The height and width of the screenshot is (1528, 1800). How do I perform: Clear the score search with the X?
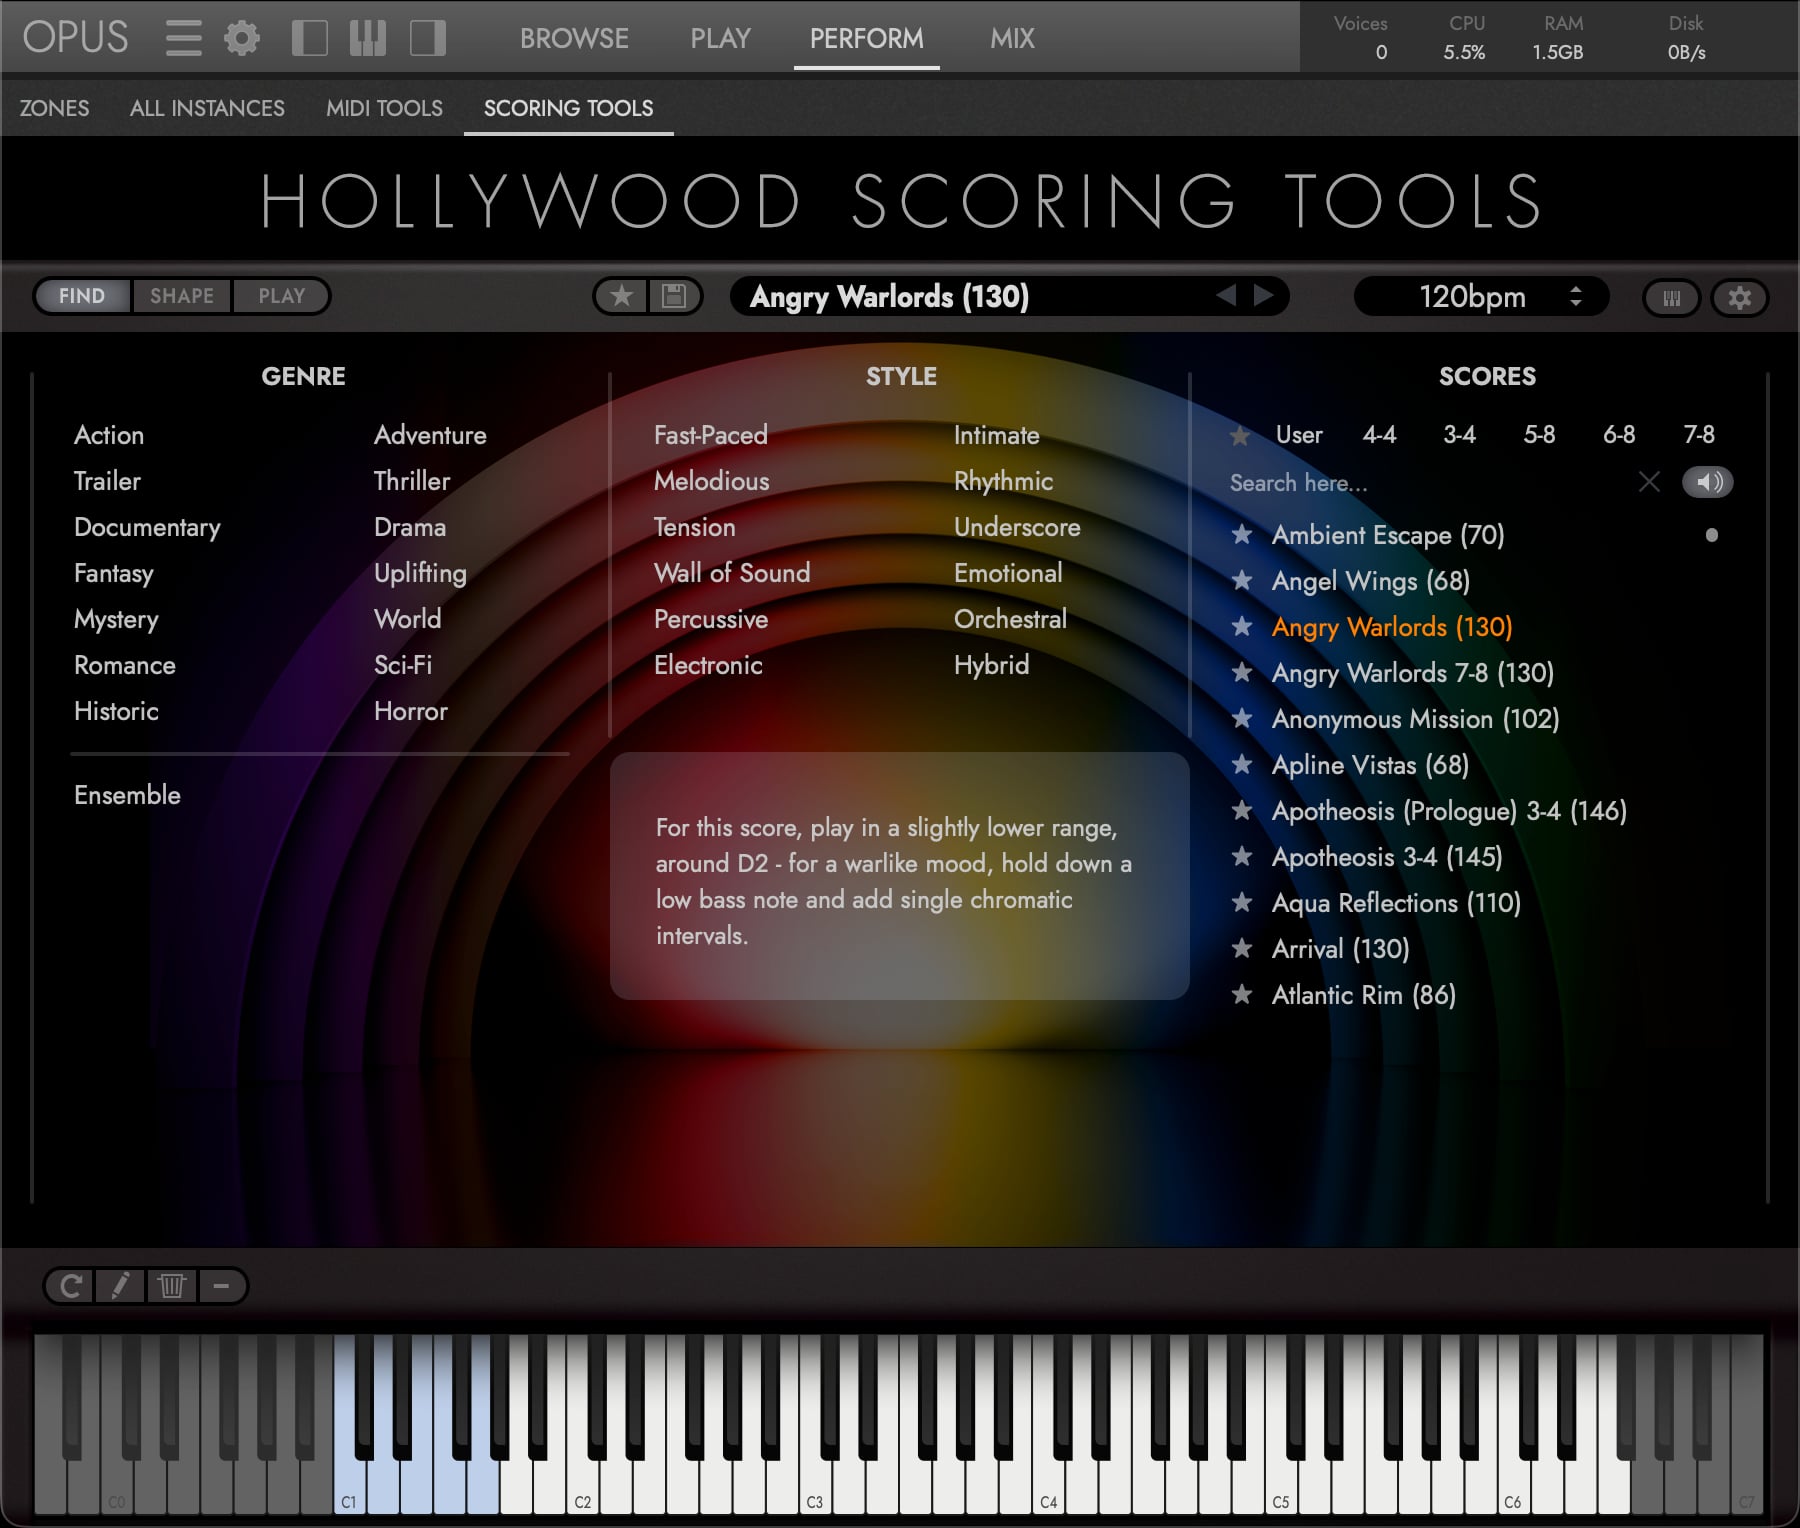1649,482
